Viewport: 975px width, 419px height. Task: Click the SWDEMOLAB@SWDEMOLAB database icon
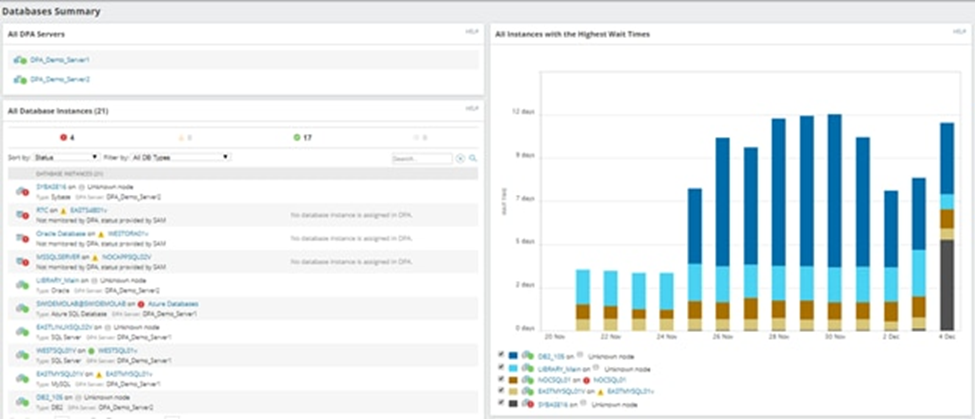22,308
